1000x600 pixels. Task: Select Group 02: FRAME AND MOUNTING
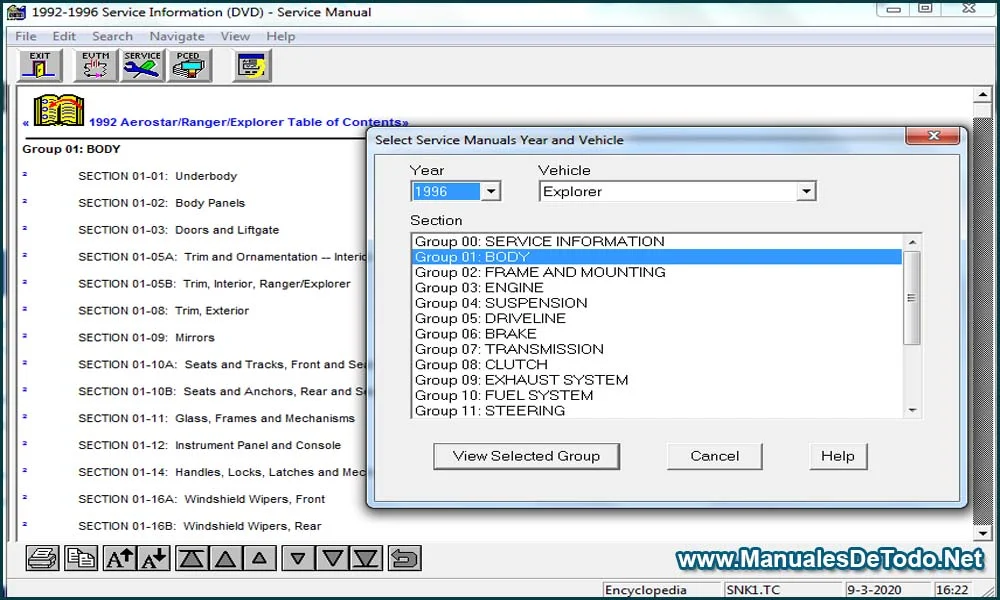[657, 272]
